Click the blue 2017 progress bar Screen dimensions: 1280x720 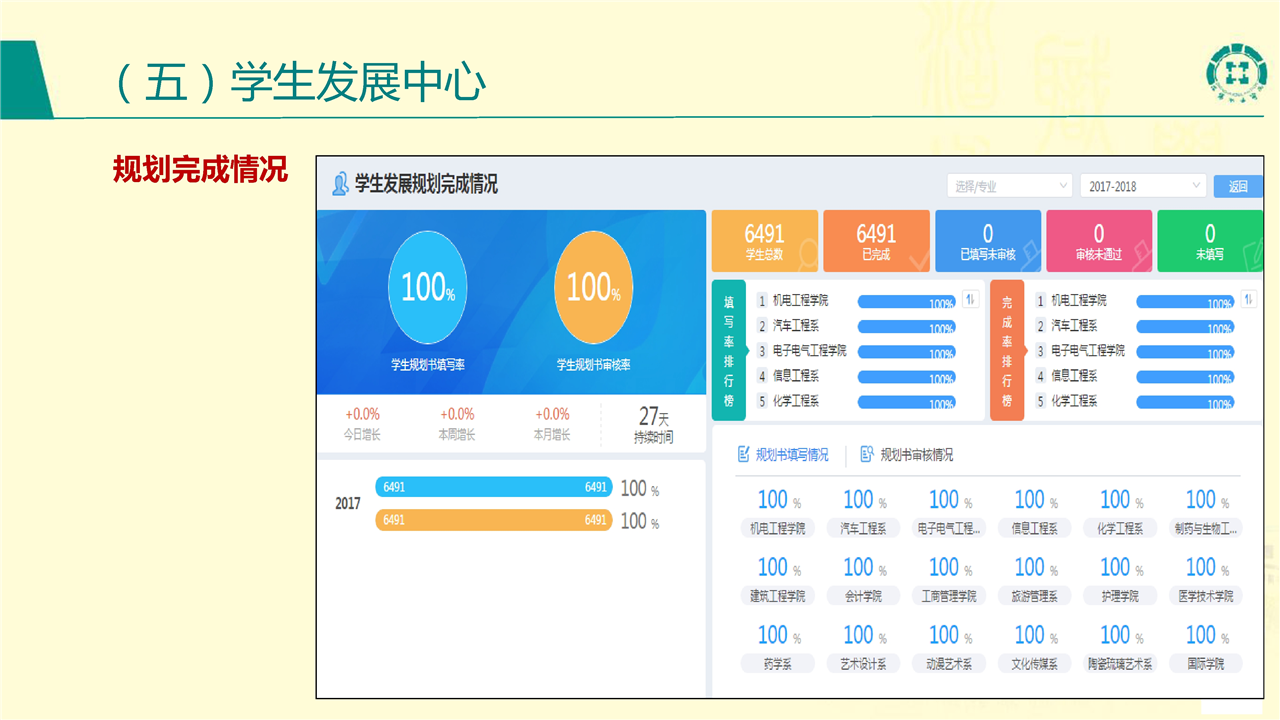coord(493,487)
